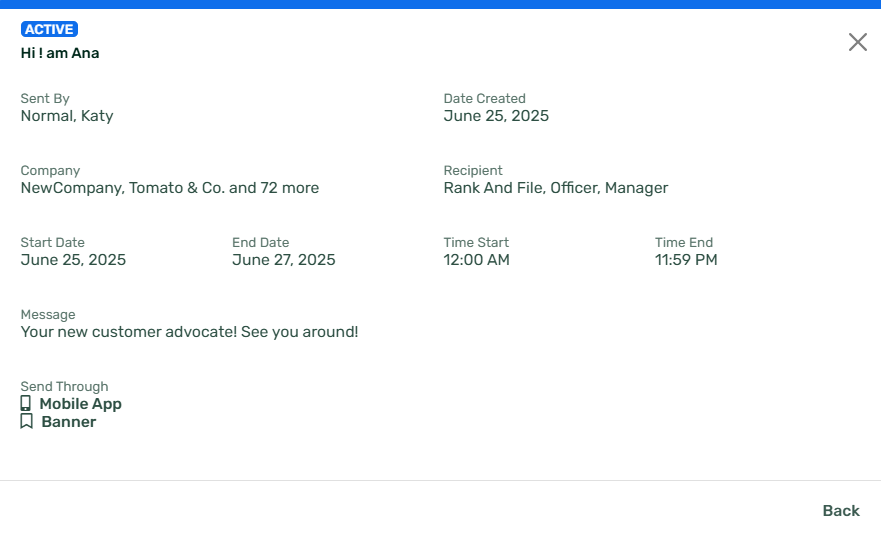Click the End Date value June 27, 2025
This screenshot has height=536, width=881.
click(284, 260)
